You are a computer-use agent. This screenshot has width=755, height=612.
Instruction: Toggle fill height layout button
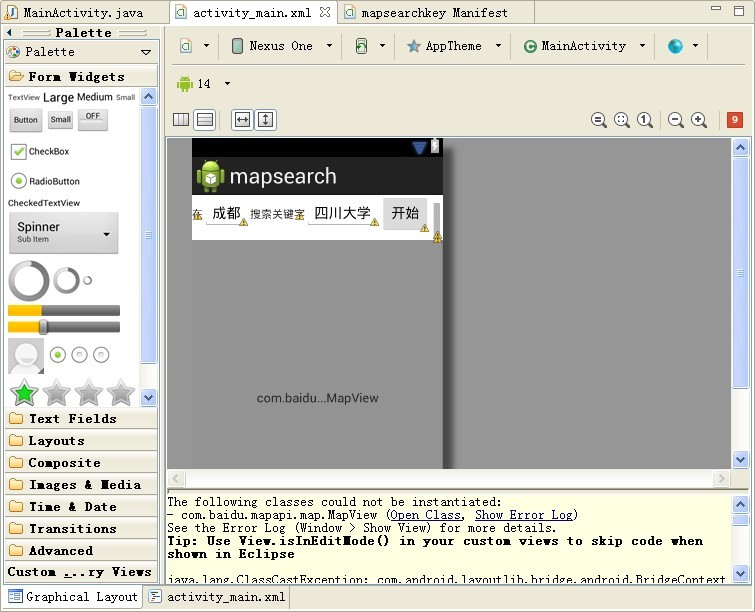265,119
